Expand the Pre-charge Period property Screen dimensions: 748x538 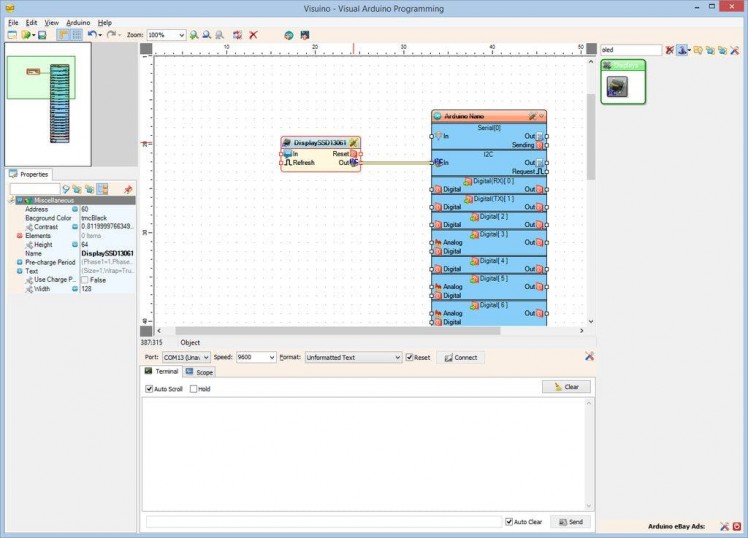[x=19, y=262]
